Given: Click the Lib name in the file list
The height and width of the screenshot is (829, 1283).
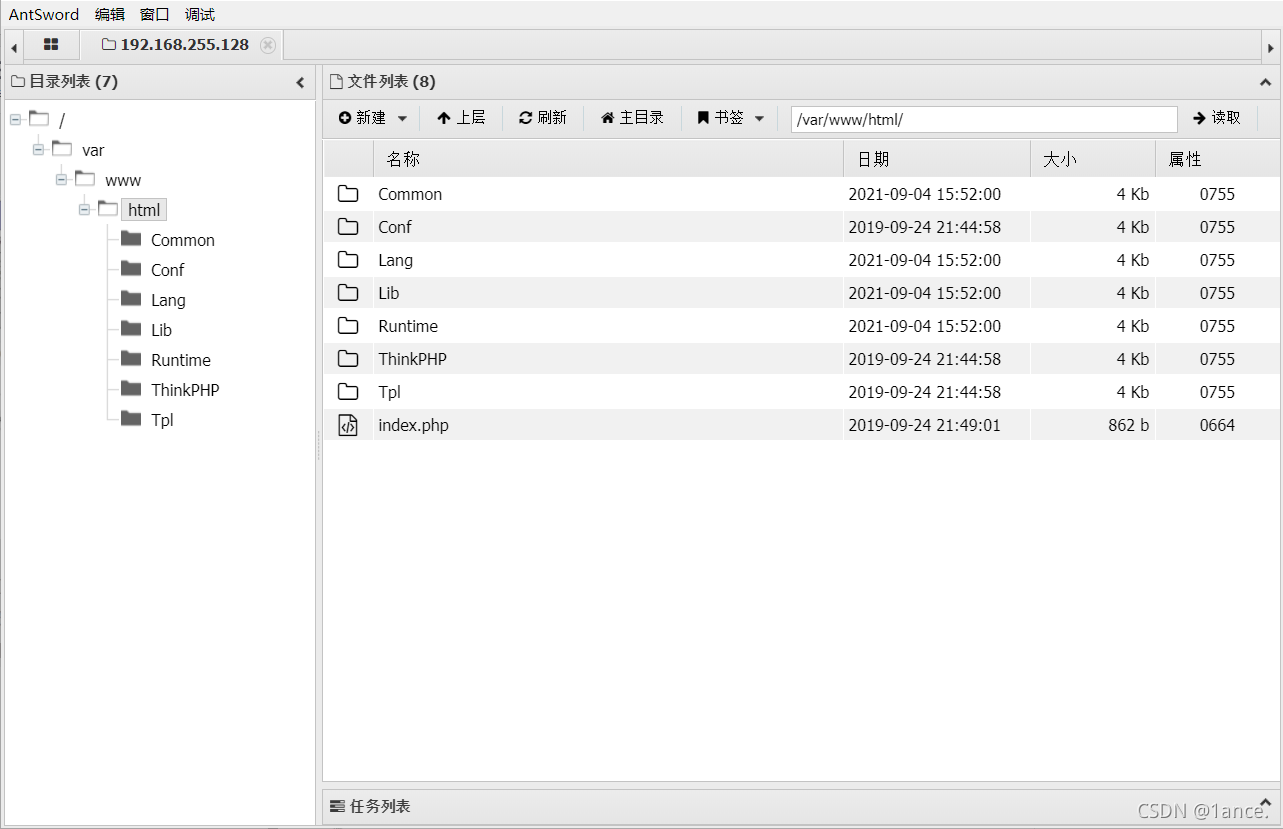Looking at the screenshot, I should pyautogui.click(x=389, y=293).
